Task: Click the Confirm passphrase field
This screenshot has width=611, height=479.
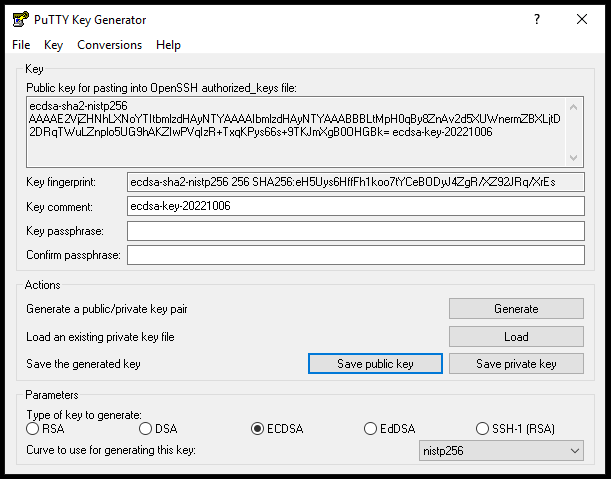Action: 356,255
